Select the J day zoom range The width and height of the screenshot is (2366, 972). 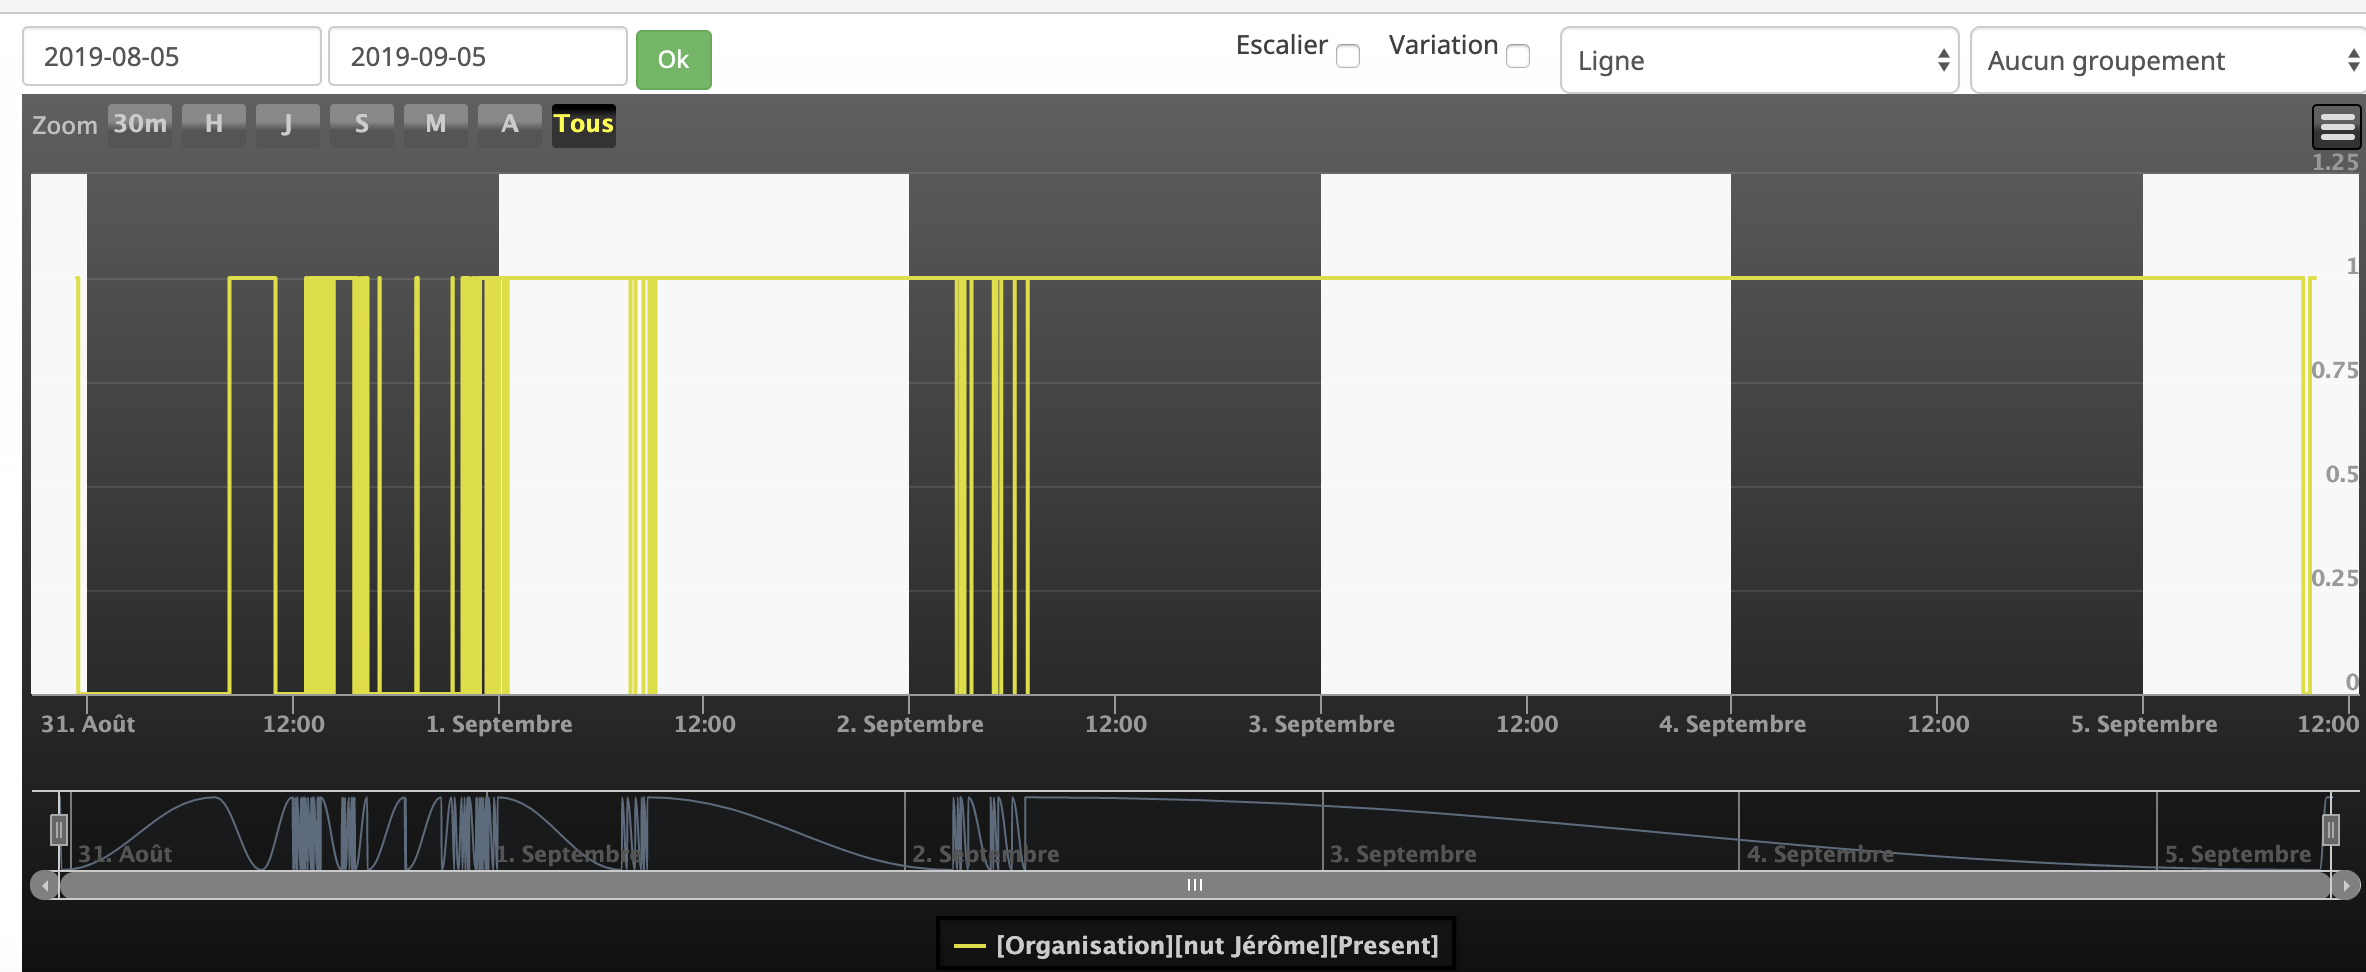(288, 125)
